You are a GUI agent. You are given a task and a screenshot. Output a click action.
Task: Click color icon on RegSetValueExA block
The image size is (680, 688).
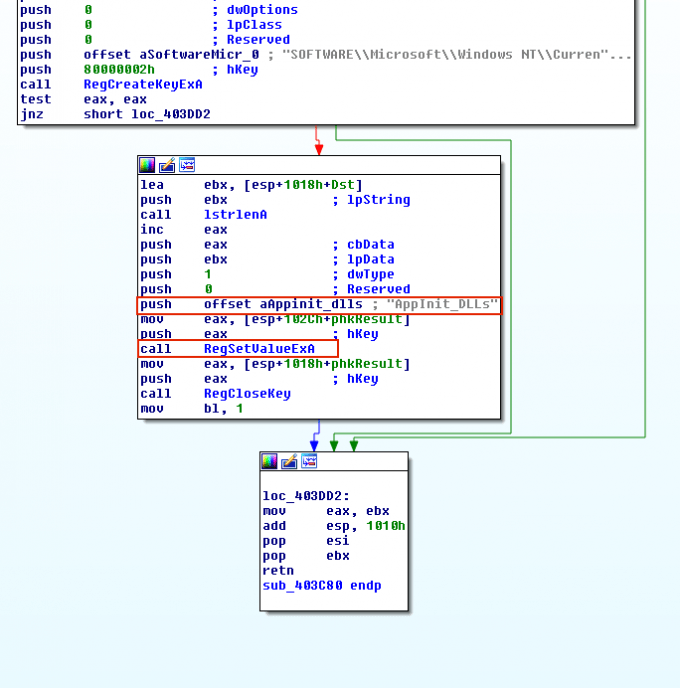[147, 165]
